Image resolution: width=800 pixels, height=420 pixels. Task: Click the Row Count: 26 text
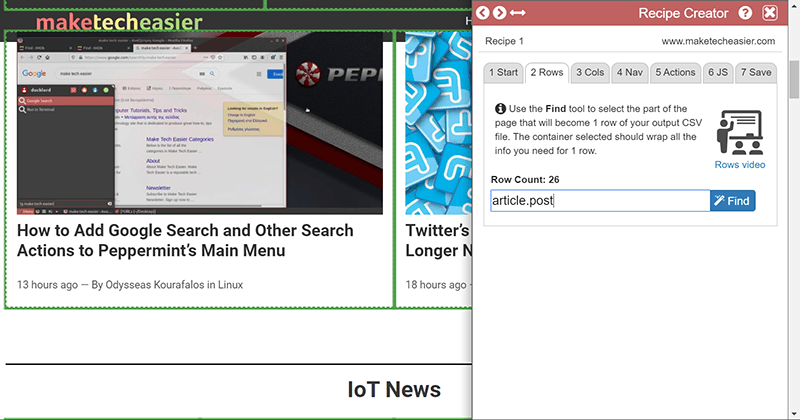pos(525,180)
